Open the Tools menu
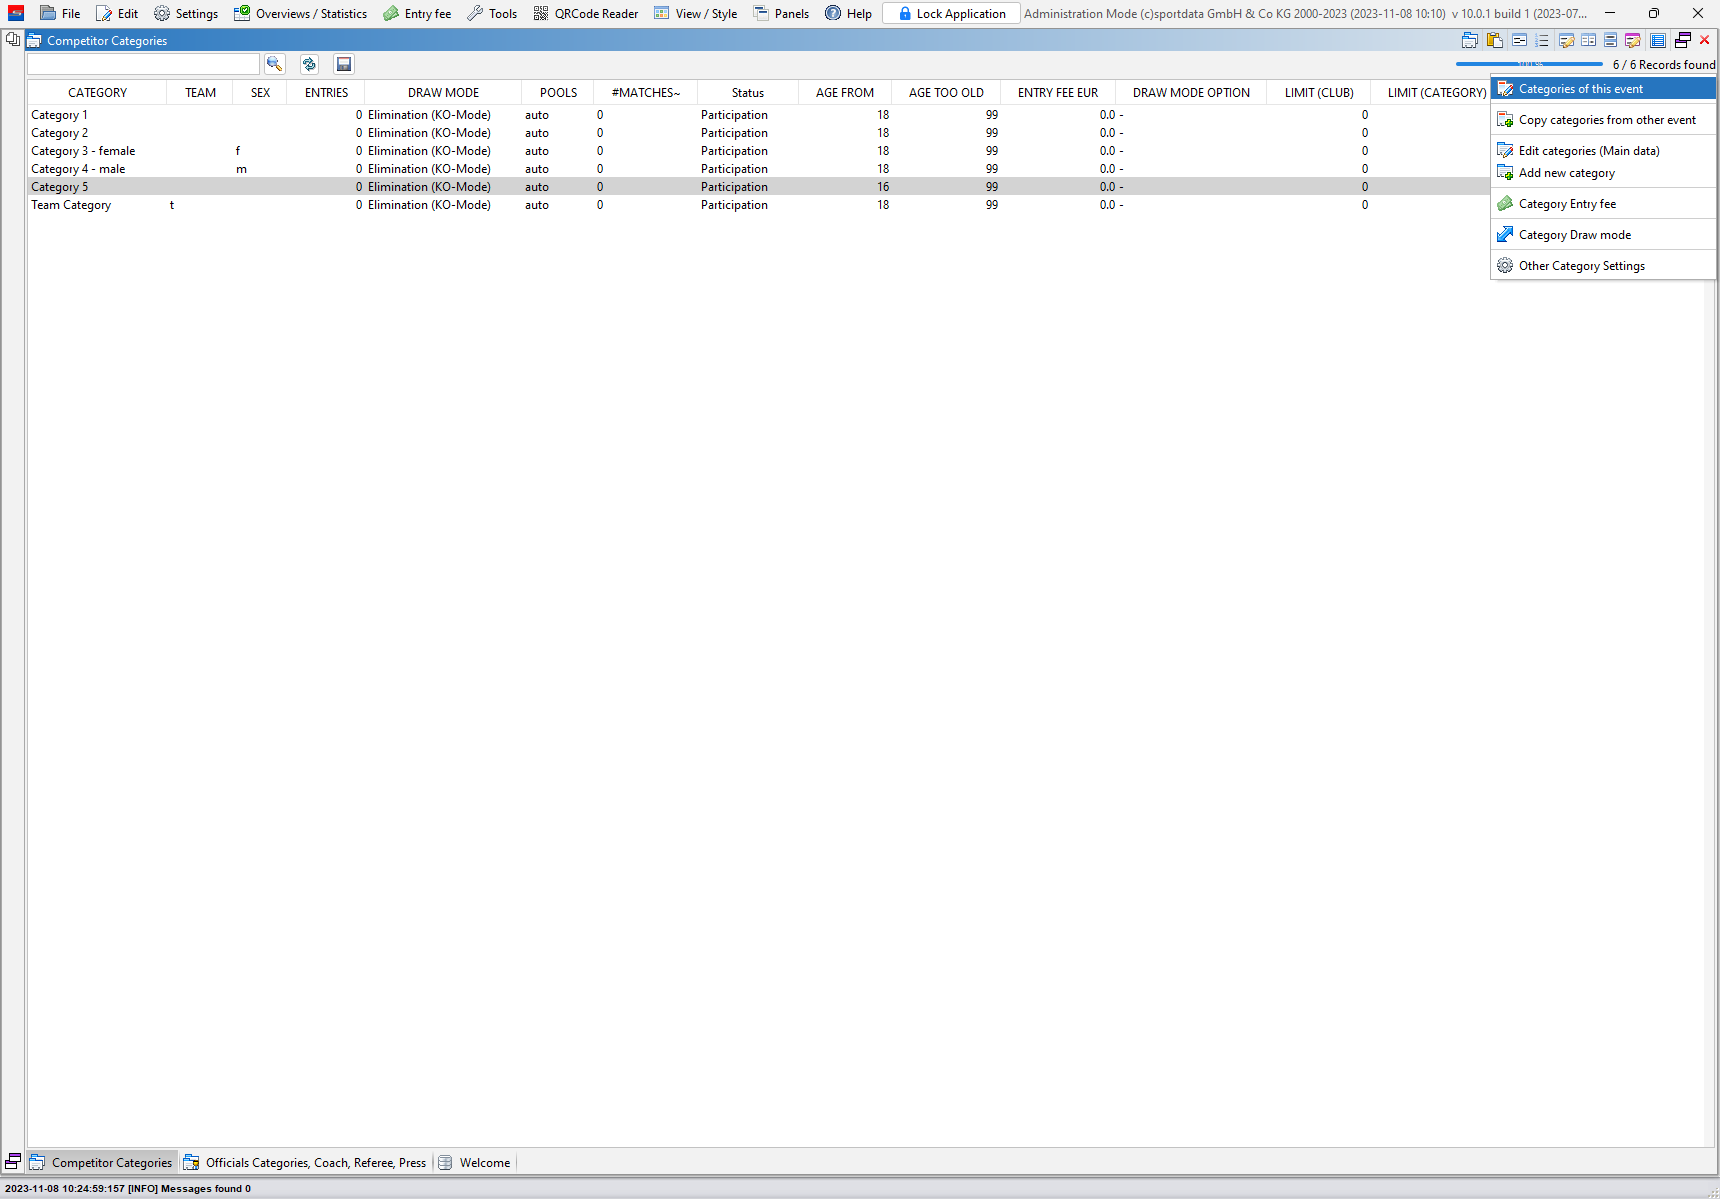The height and width of the screenshot is (1200, 1720). (x=492, y=13)
